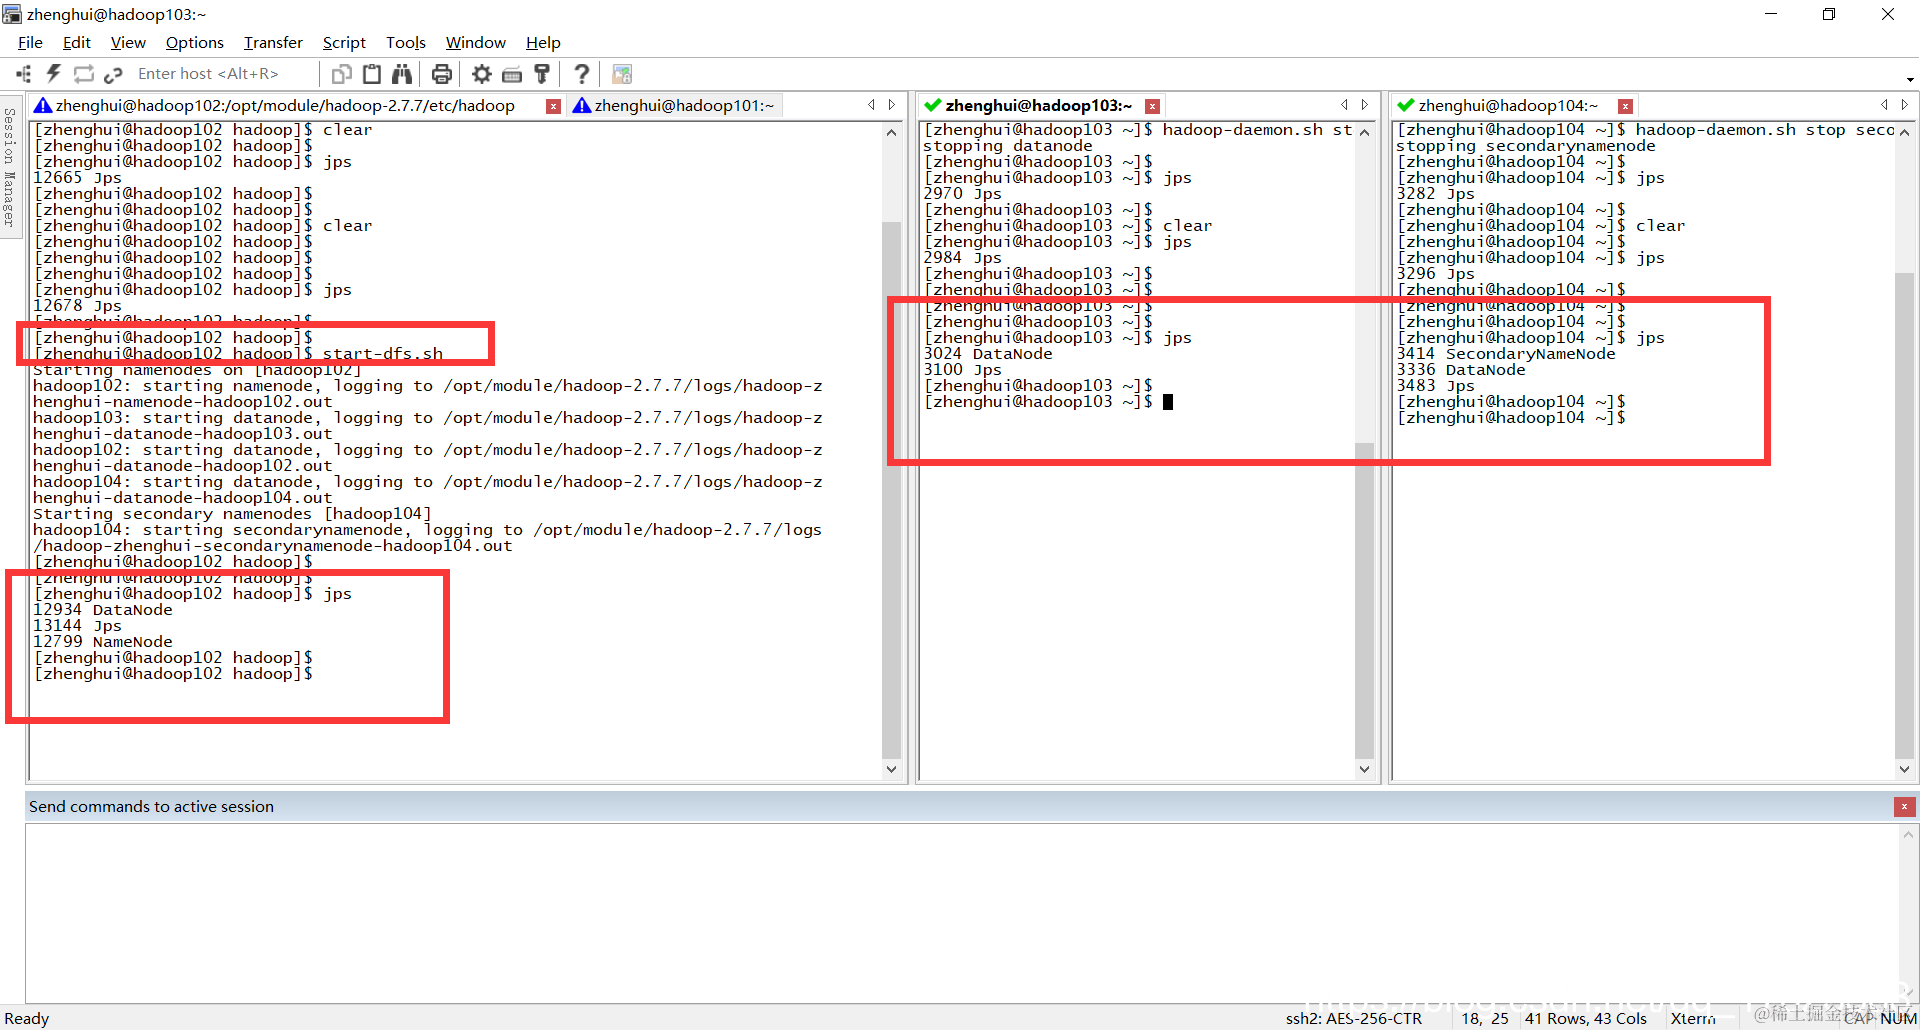Click the Print icon

coord(442,74)
